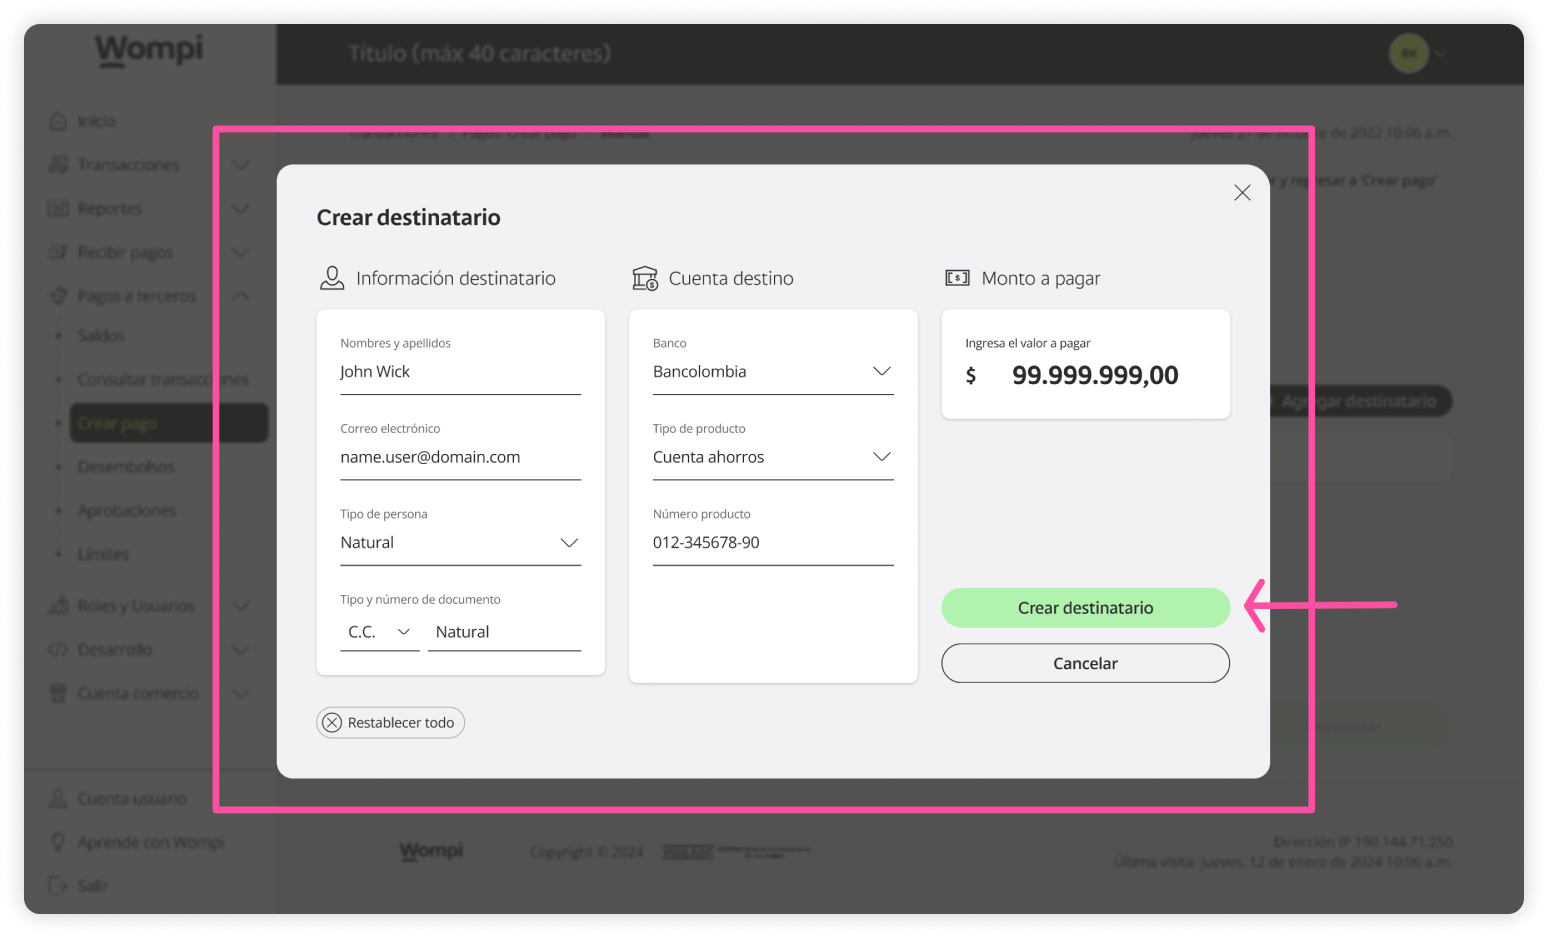Click the green Crear destinatario button
This screenshot has width=1548, height=938.
(x=1085, y=608)
